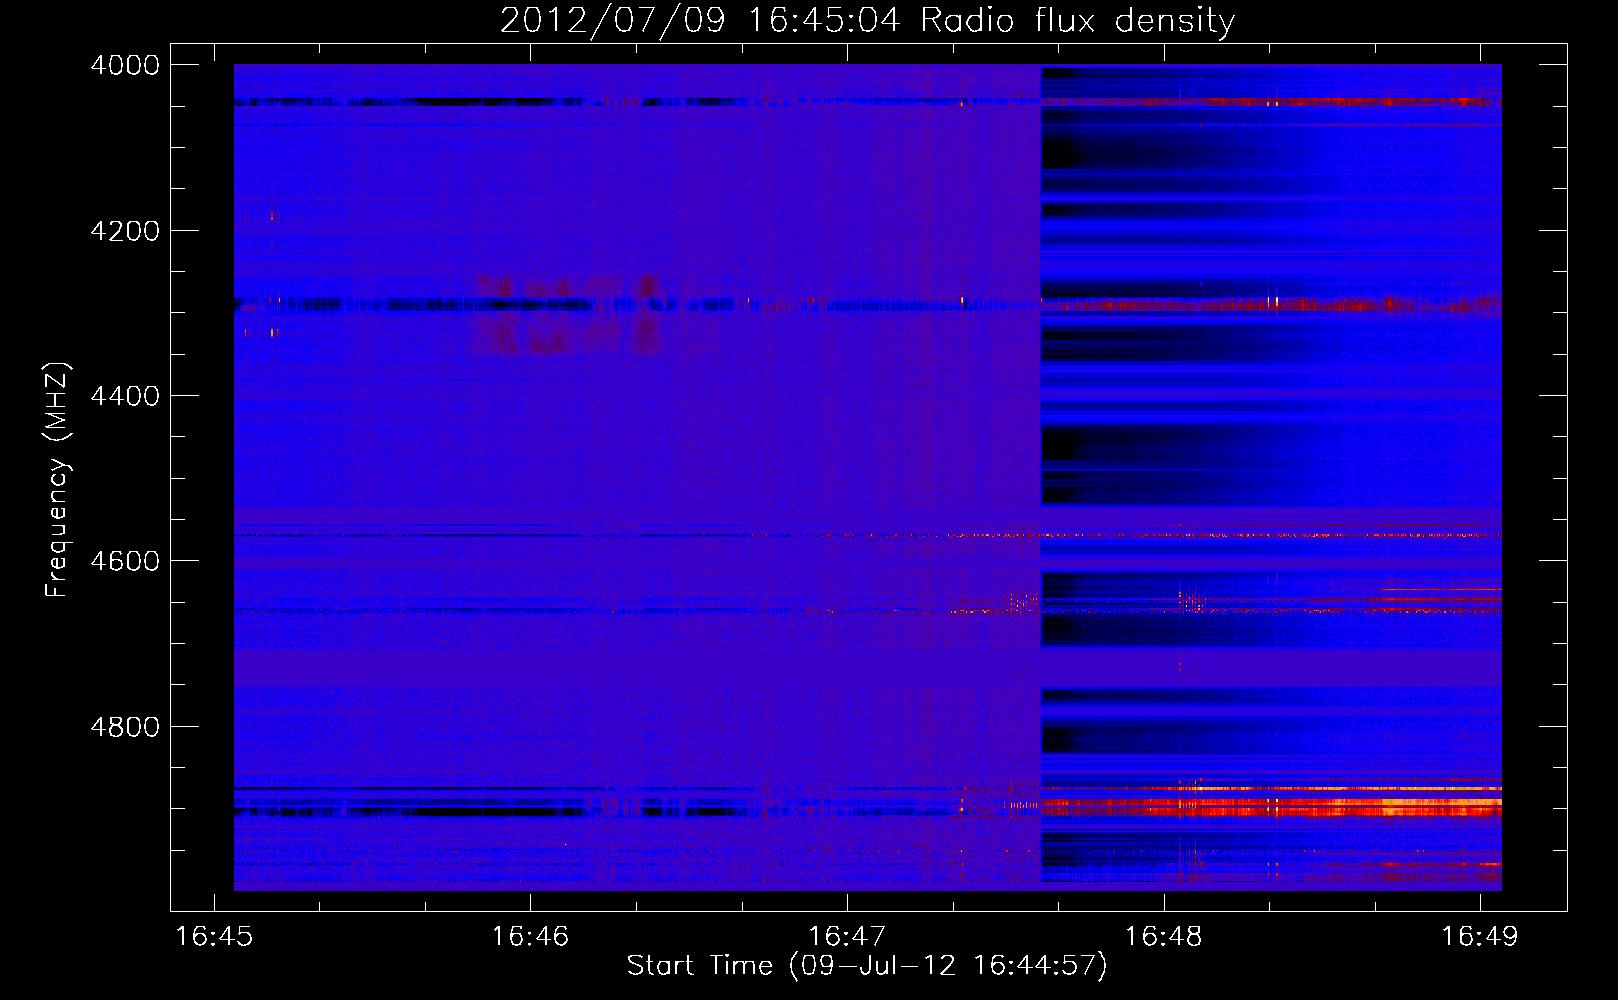The image size is (1618, 1000).
Task: Click the 4800 frequency tick label
Action: (x=125, y=727)
